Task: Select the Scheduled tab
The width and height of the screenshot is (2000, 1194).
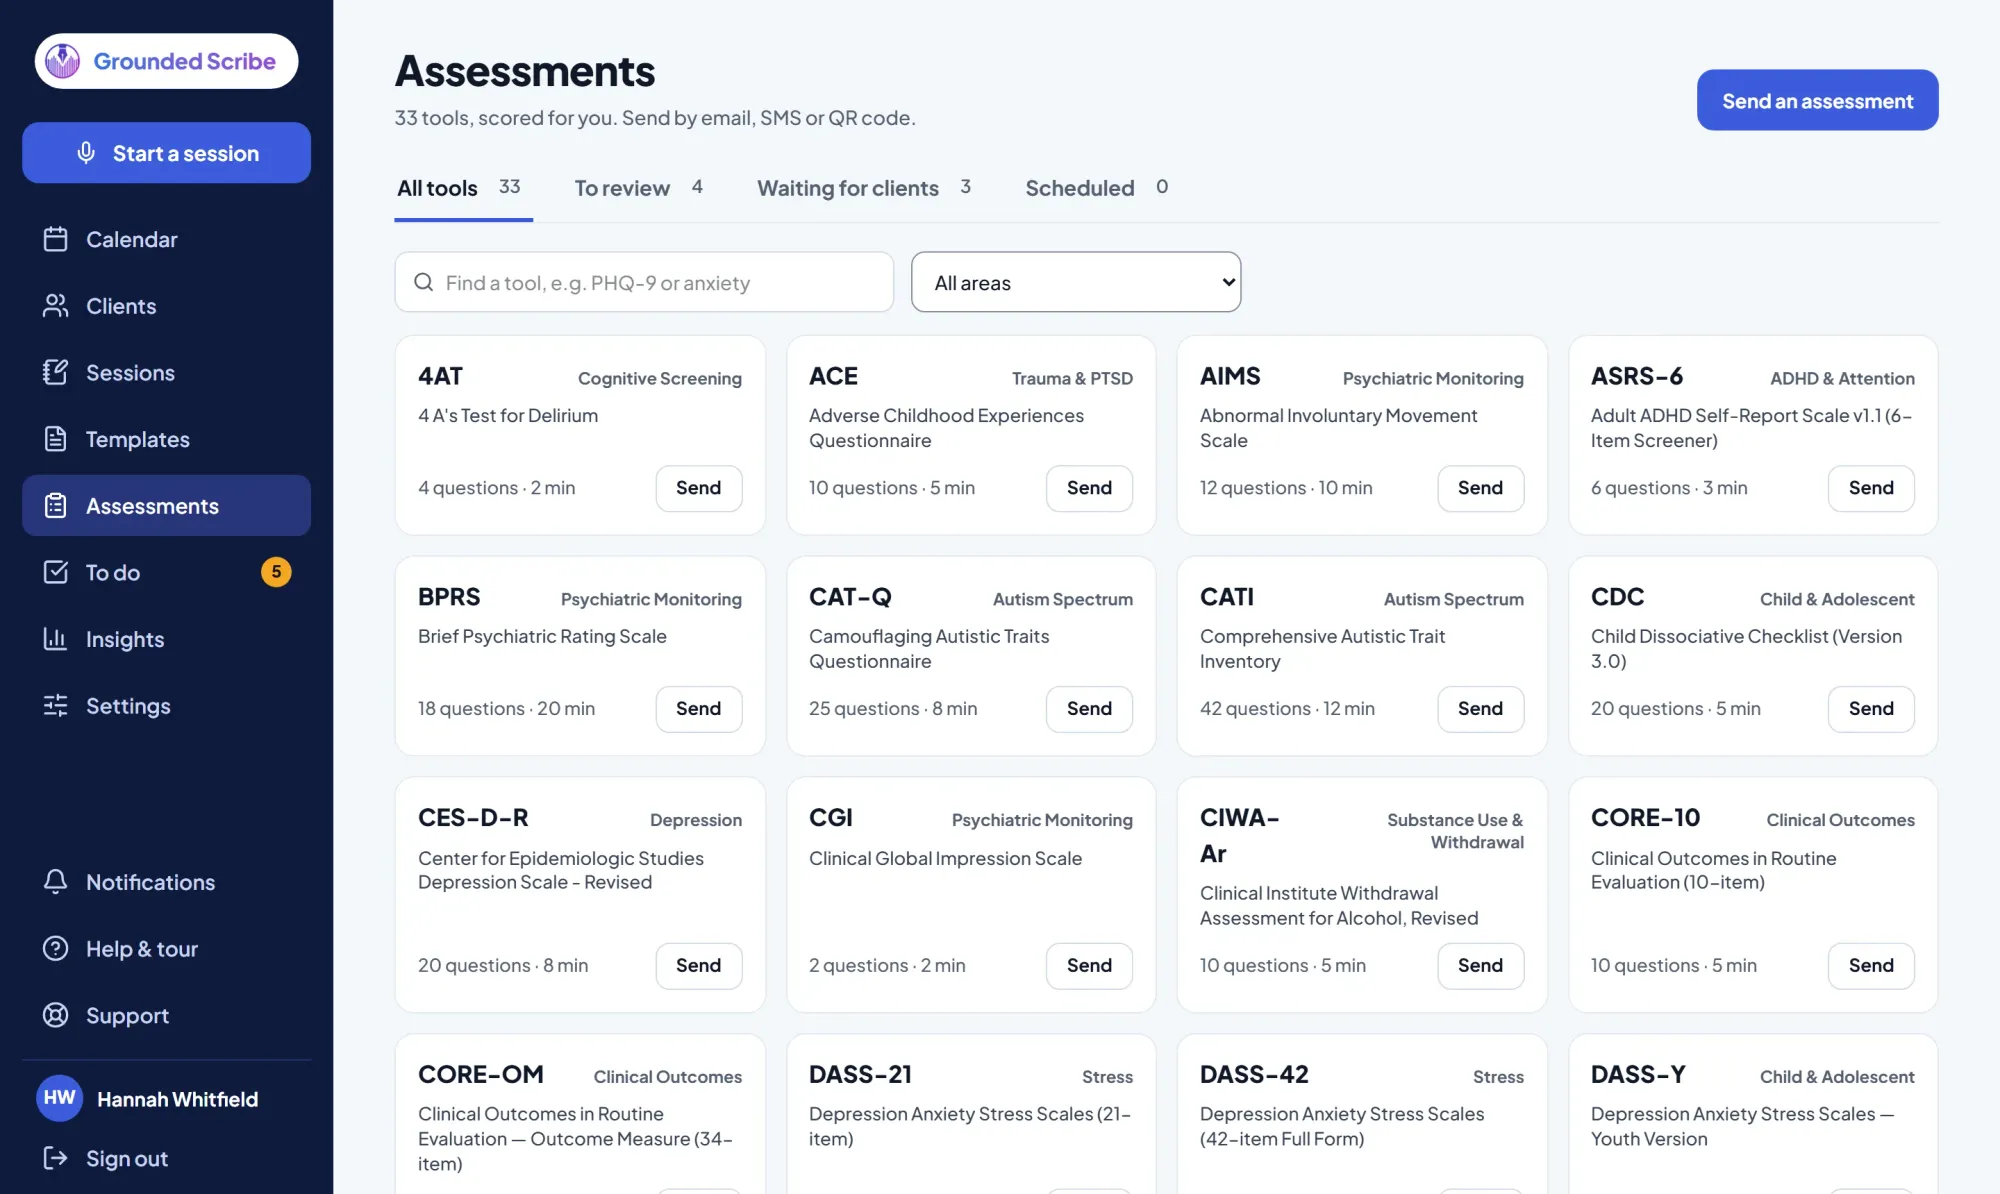Action: pos(1097,188)
